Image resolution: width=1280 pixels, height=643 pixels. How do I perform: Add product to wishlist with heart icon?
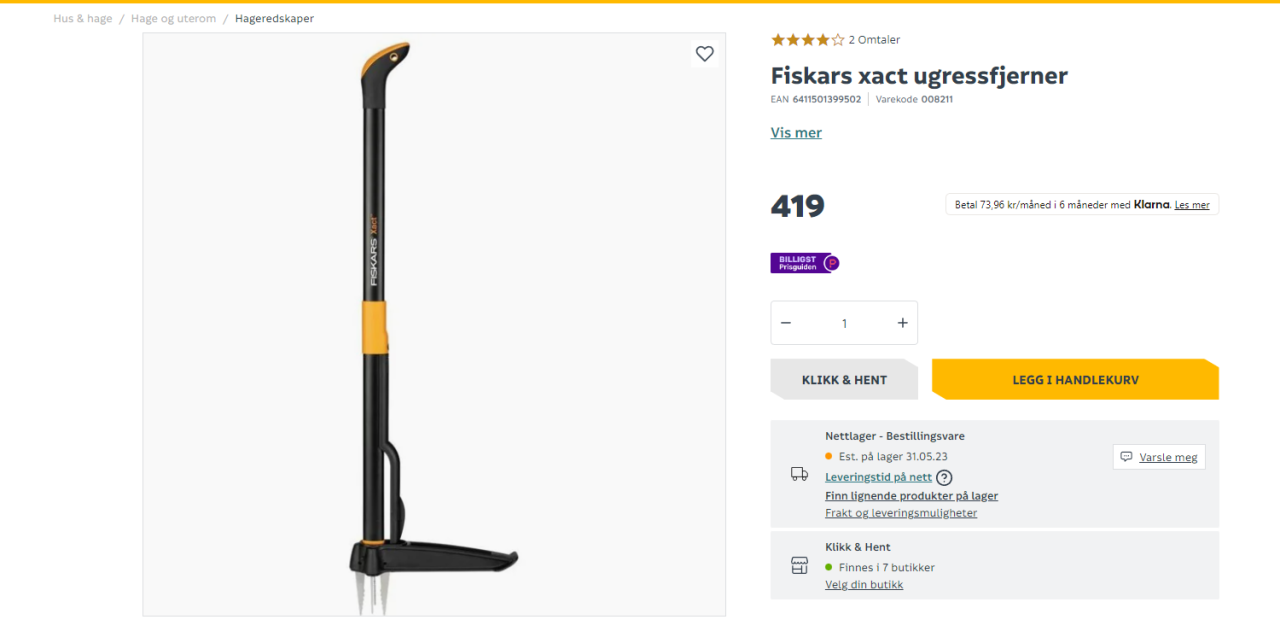[x=705, y=54]
